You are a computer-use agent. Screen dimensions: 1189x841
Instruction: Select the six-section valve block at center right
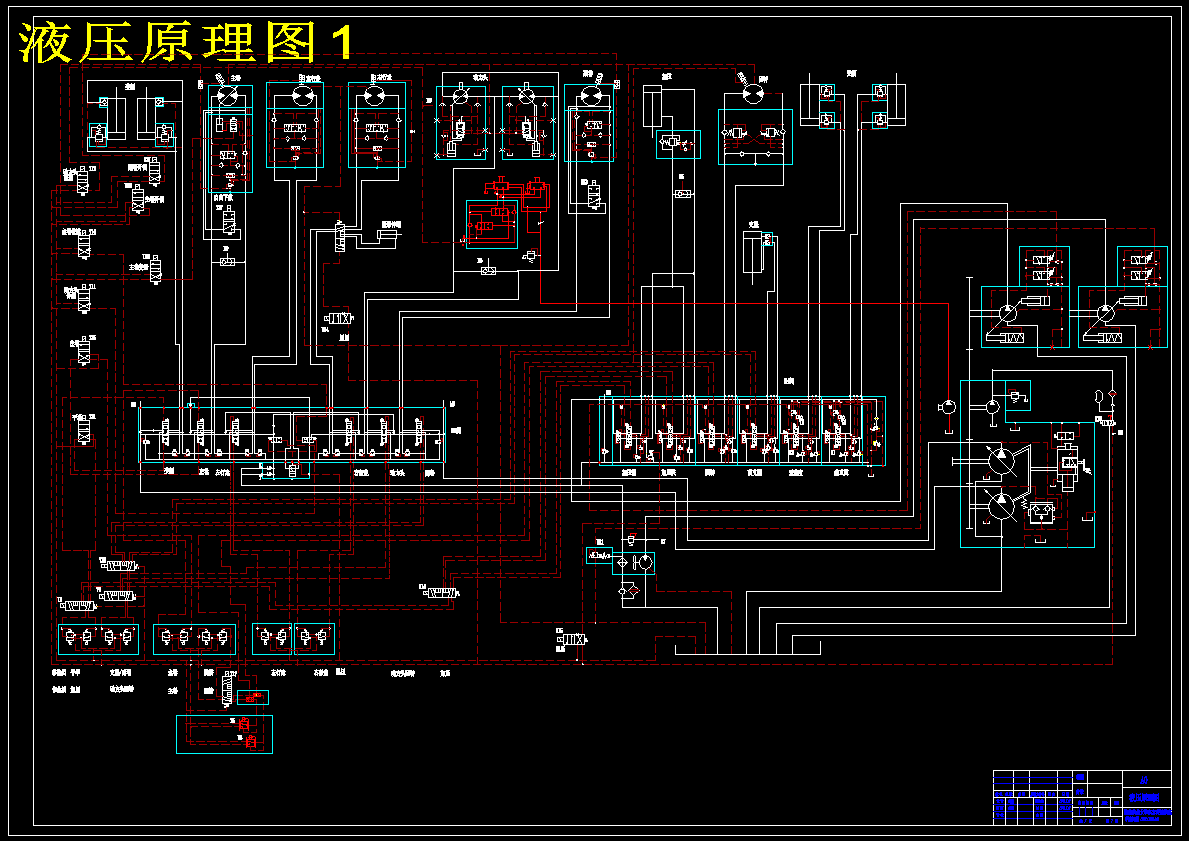(742, 431)
